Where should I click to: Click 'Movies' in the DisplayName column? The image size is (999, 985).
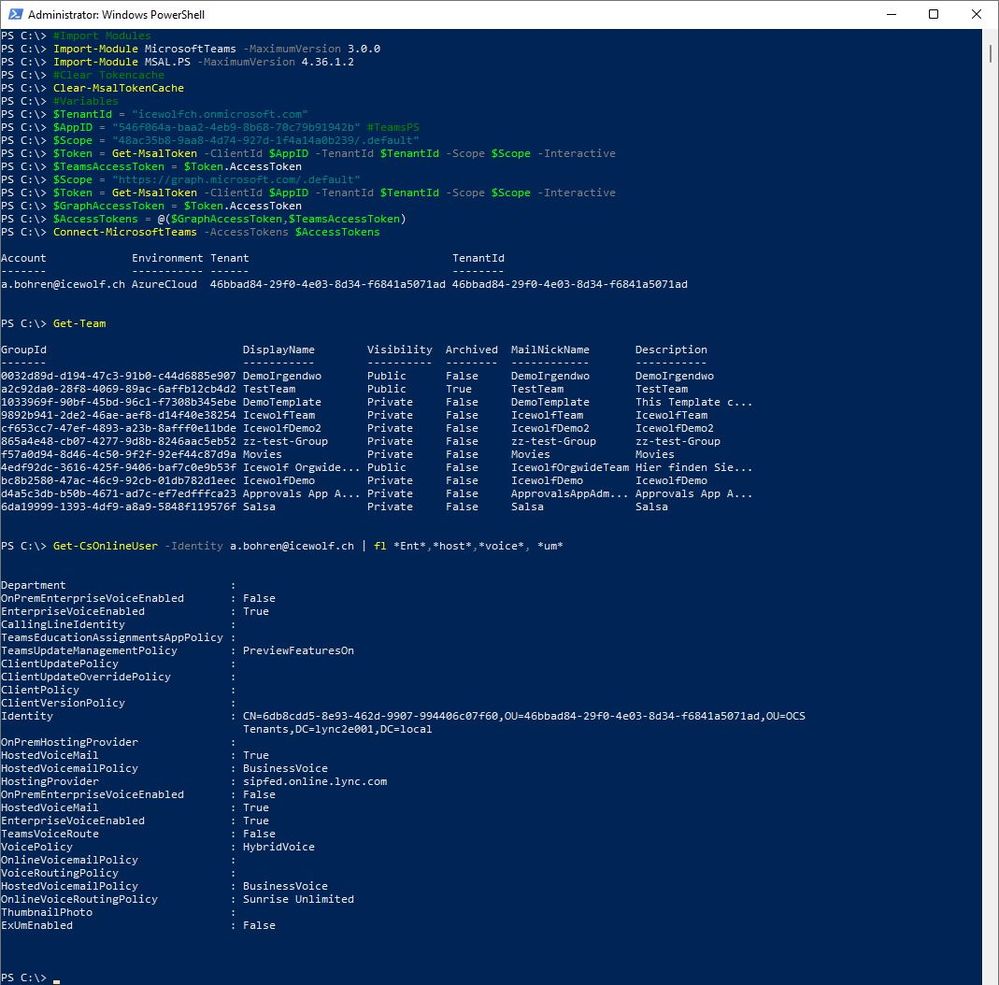point(262,454)
